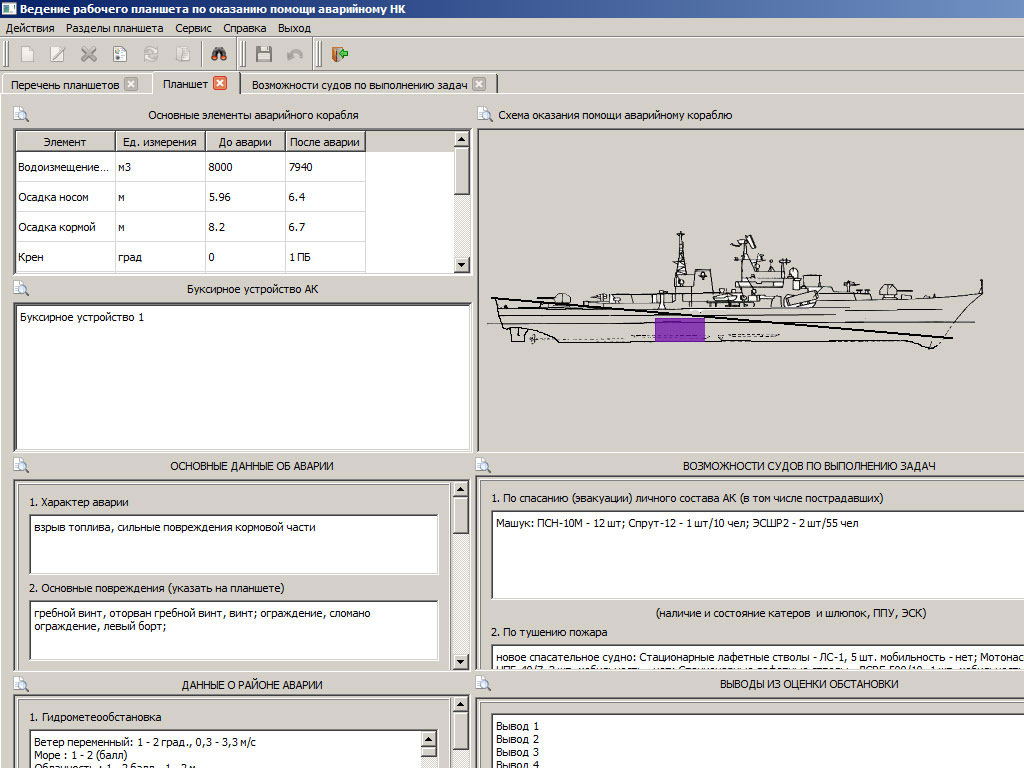Image resolution: width=1024 pixels, height=768 pixels.
Task: Close the Перечень планшетов tab
Action: (131, 84)
